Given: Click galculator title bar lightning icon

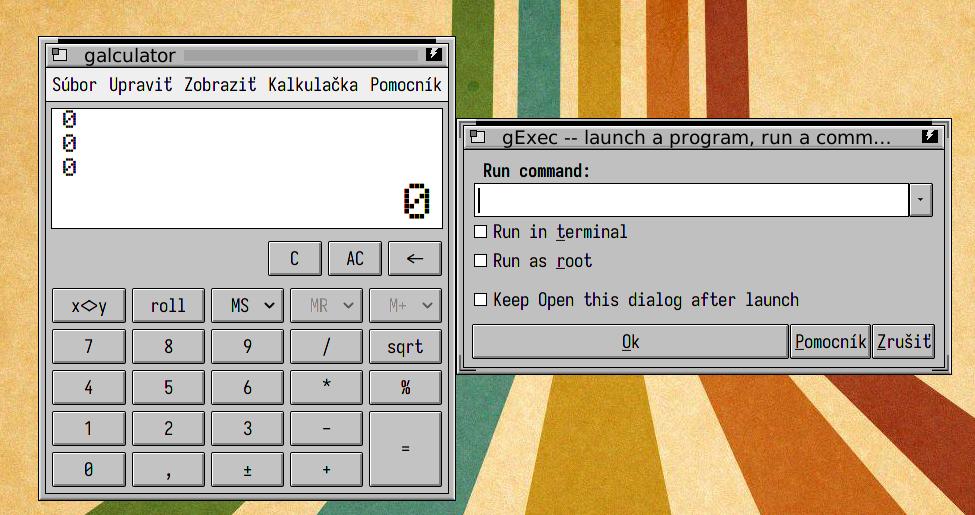Looking at the screenshot, I should (433, 55).
